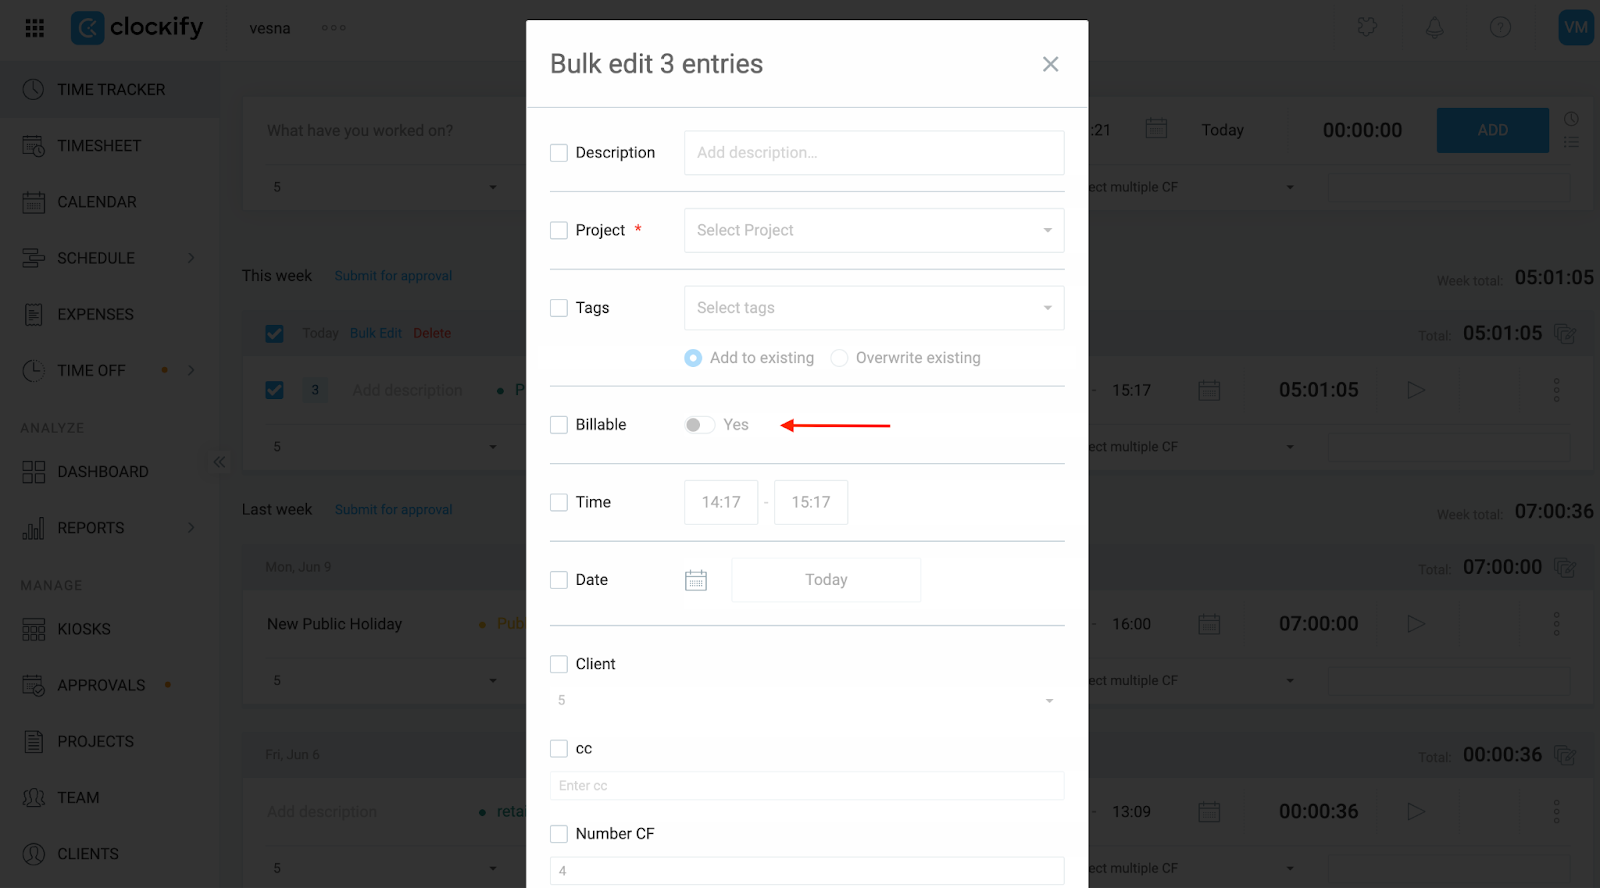
Task: Click the Timesheet sidebar icon
Action: pyautogui.click(x=34, y=146)
